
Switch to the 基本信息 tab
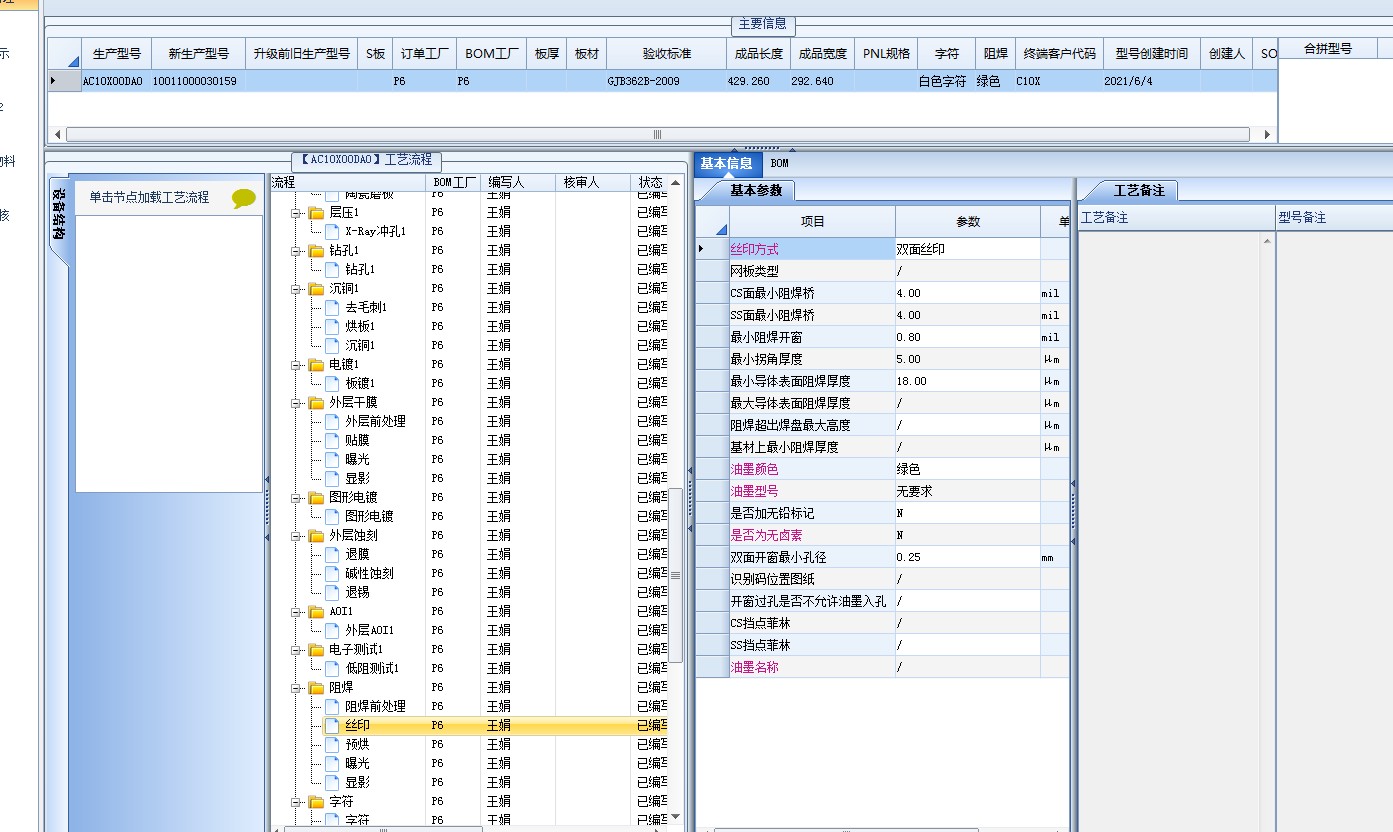[x=726, y=163]
